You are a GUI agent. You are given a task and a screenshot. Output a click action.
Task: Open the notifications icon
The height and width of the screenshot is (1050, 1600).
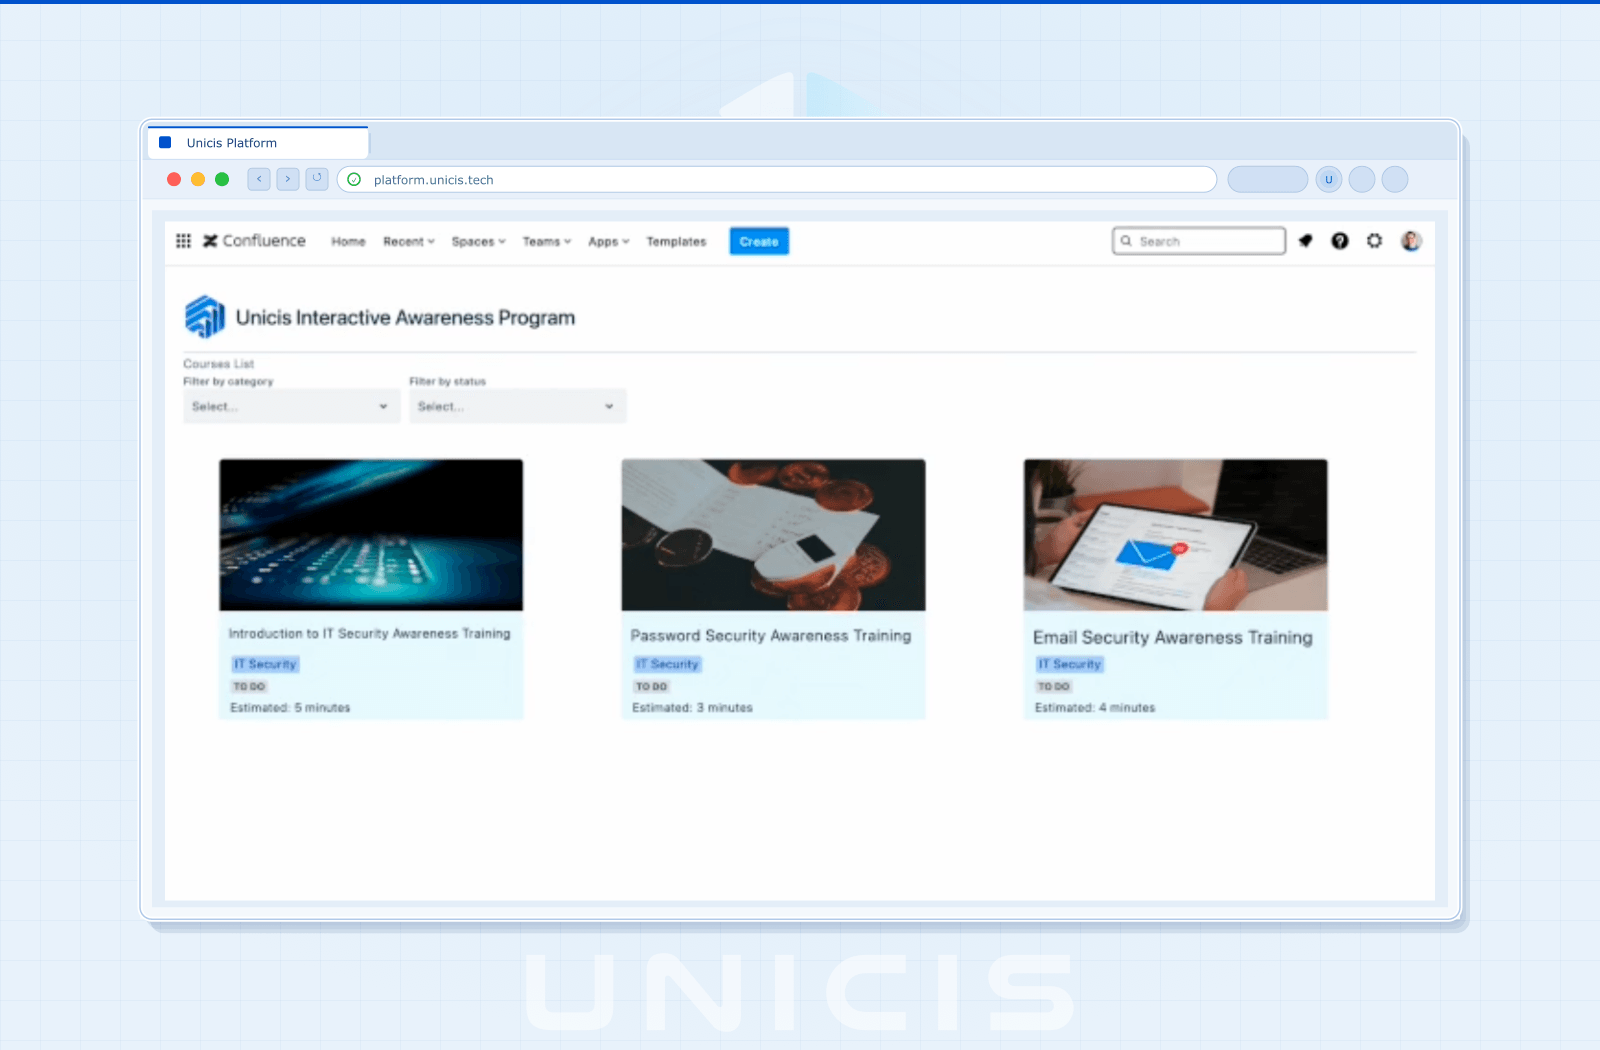point(1305,241)
